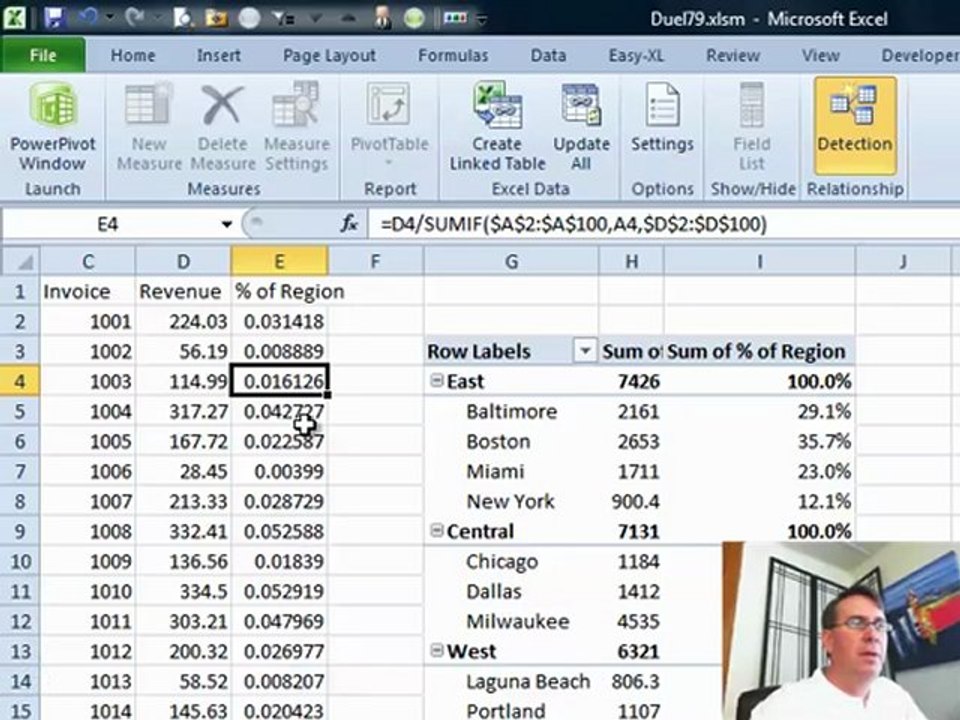Viewport: 960px width, 720px height.
Task: Click the Milwaukee row label
Action: pyautogui.click(x=517, y=621)
